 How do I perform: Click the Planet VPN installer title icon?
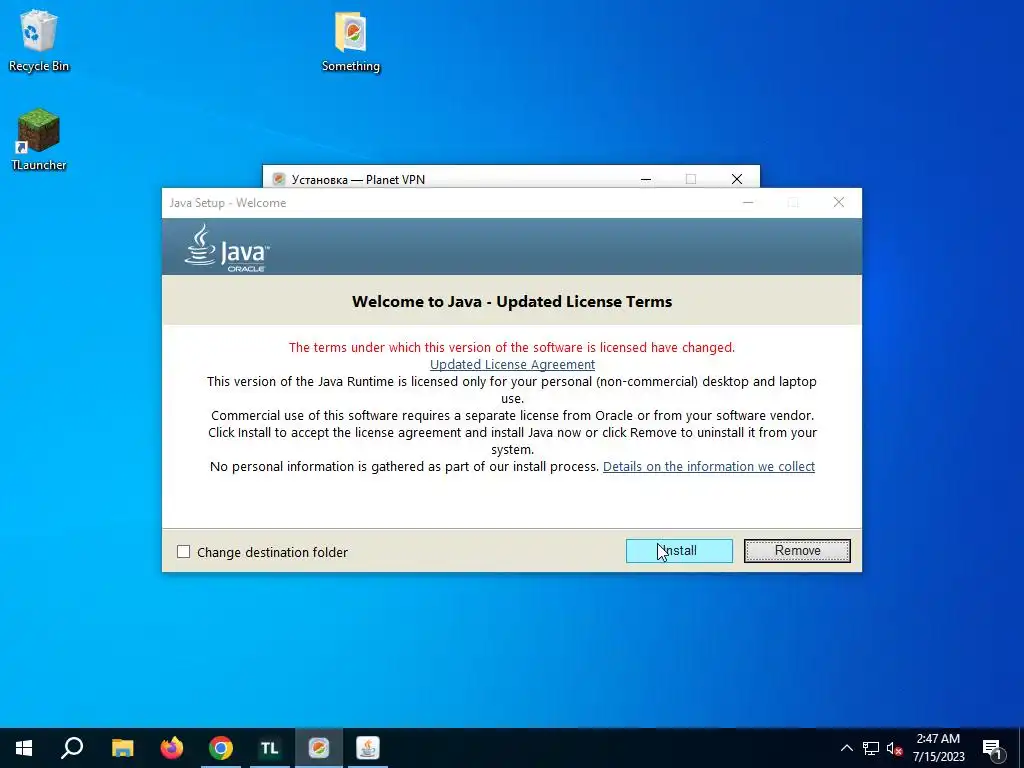tap(279, 179)
